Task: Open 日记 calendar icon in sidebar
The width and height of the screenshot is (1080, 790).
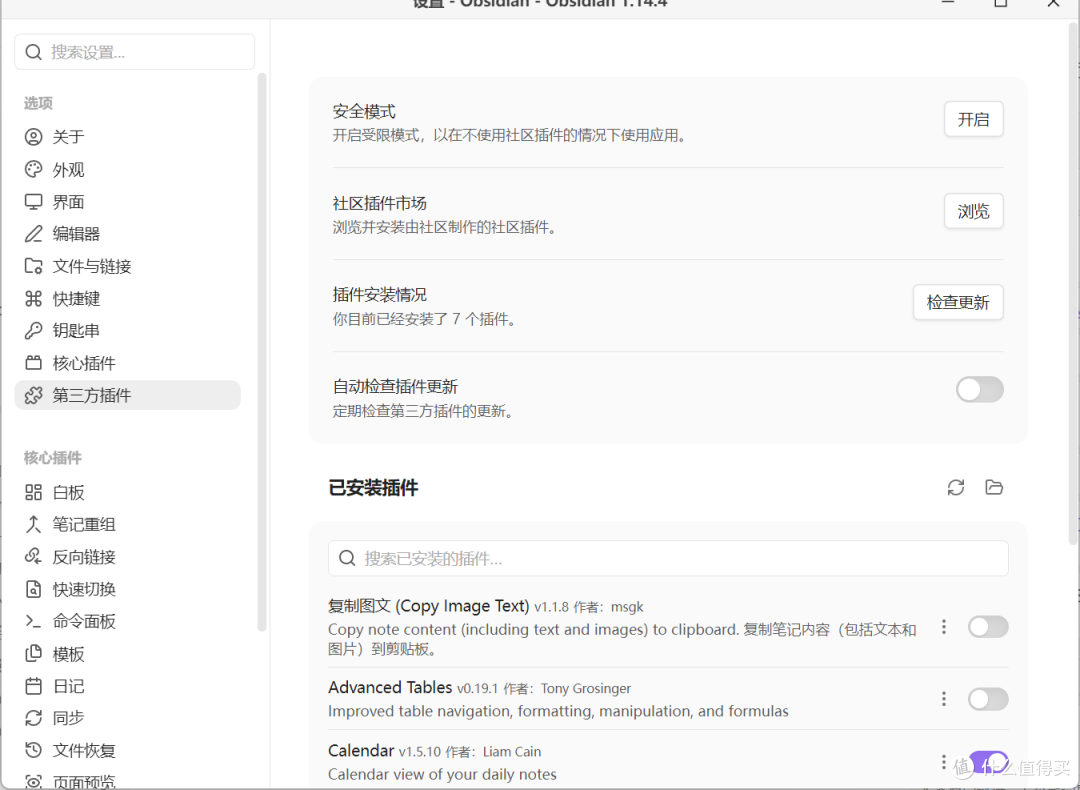Action: pyautogui.click(x=33, y=686)
